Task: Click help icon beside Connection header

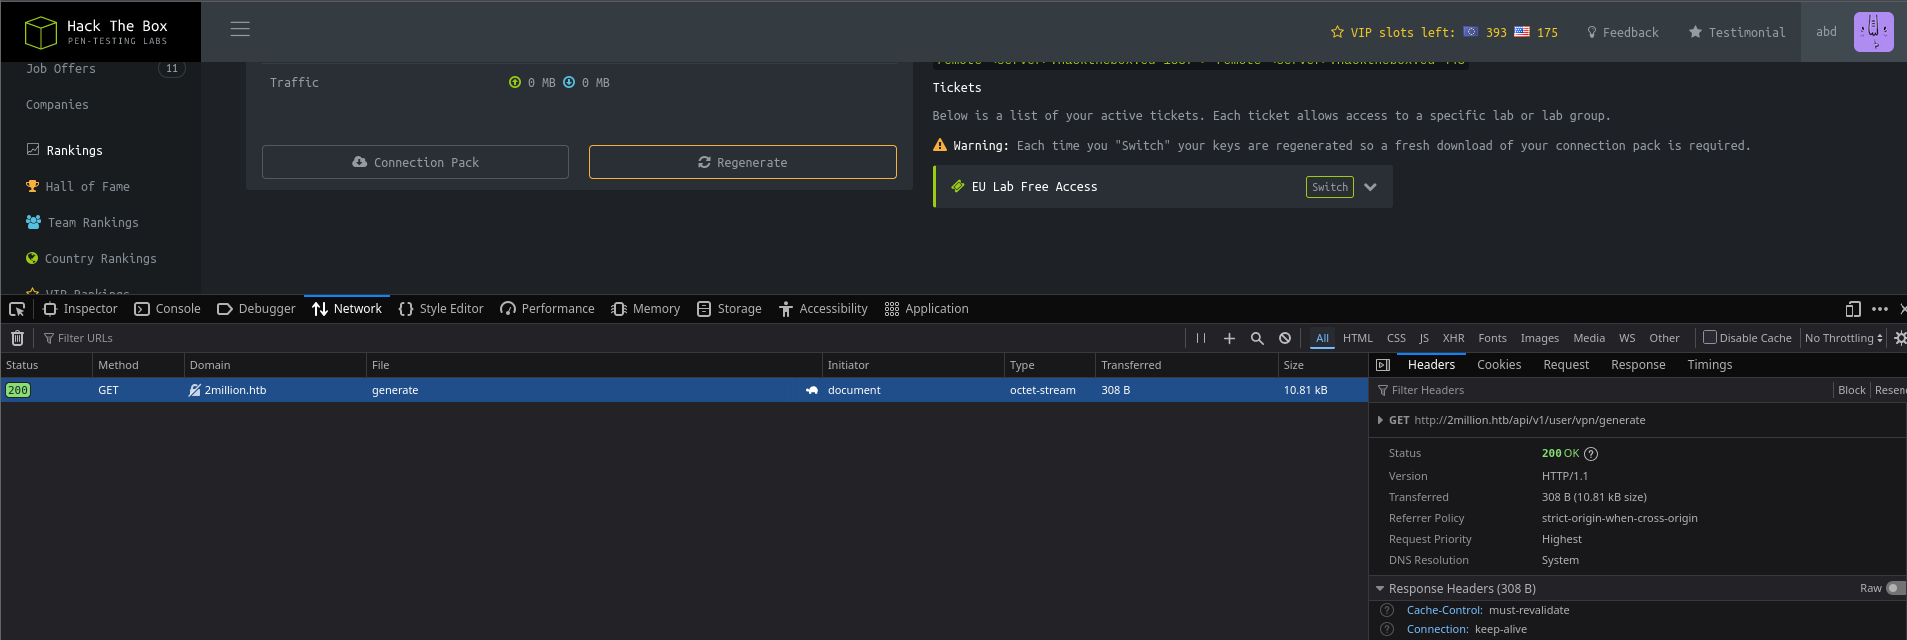Action: pos(1387,629)
